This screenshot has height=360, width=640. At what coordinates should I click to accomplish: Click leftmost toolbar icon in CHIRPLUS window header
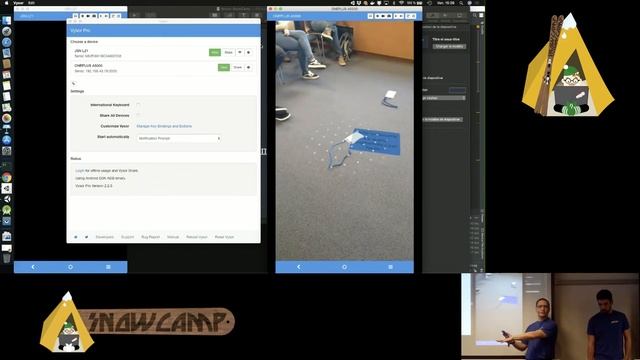[x=370, y=16]
